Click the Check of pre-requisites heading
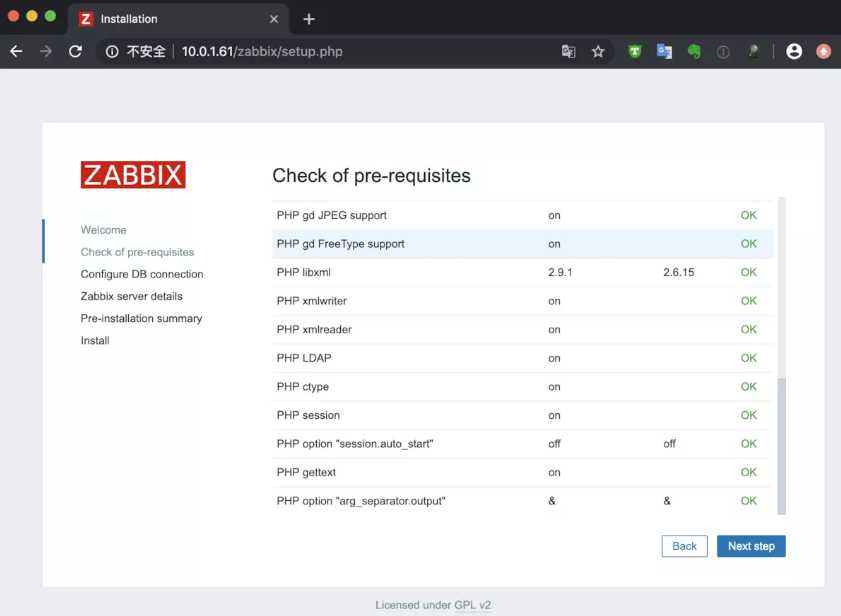 (x=371, y=176)
